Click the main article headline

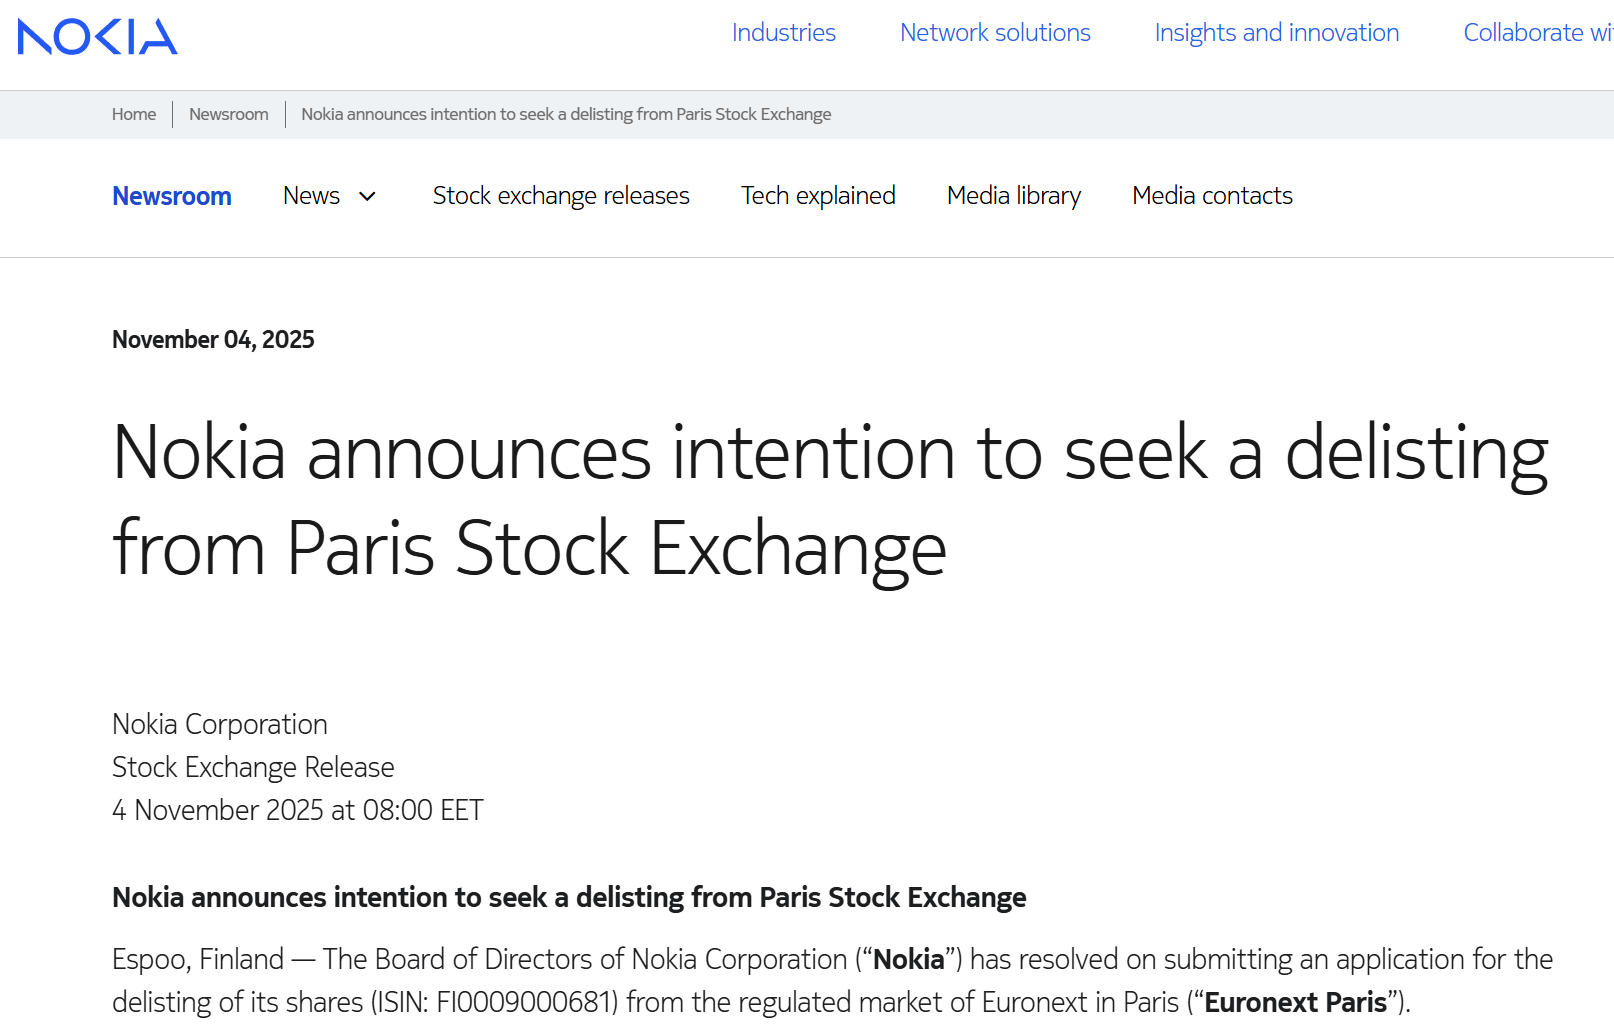point(830,500)
